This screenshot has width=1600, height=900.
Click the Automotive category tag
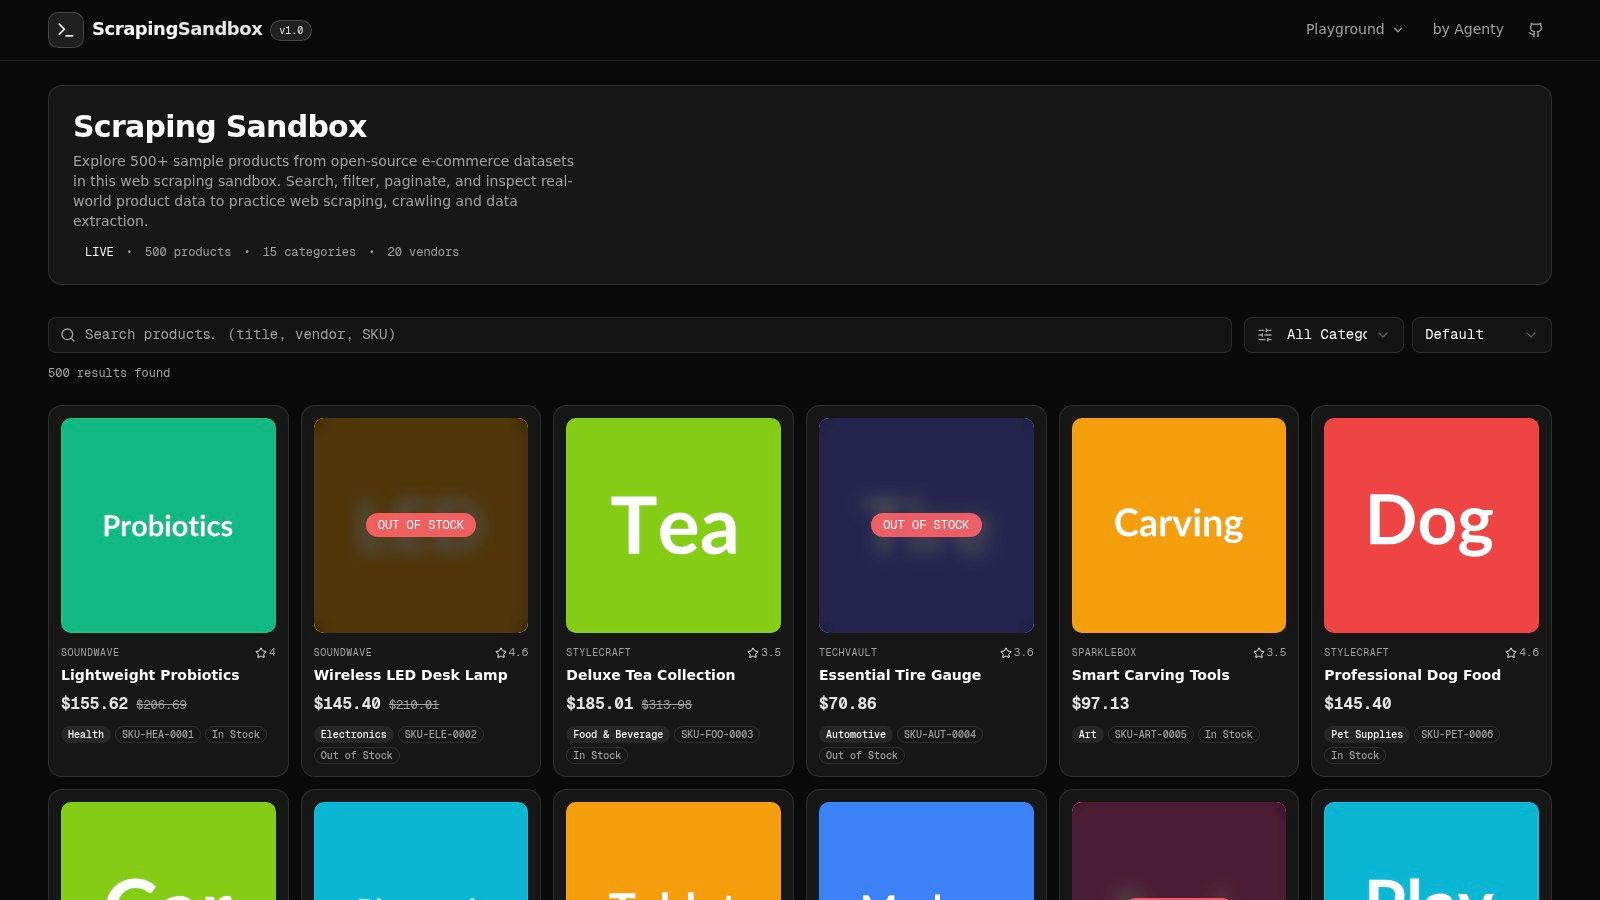pyautogui.click(x=856, y=735)
